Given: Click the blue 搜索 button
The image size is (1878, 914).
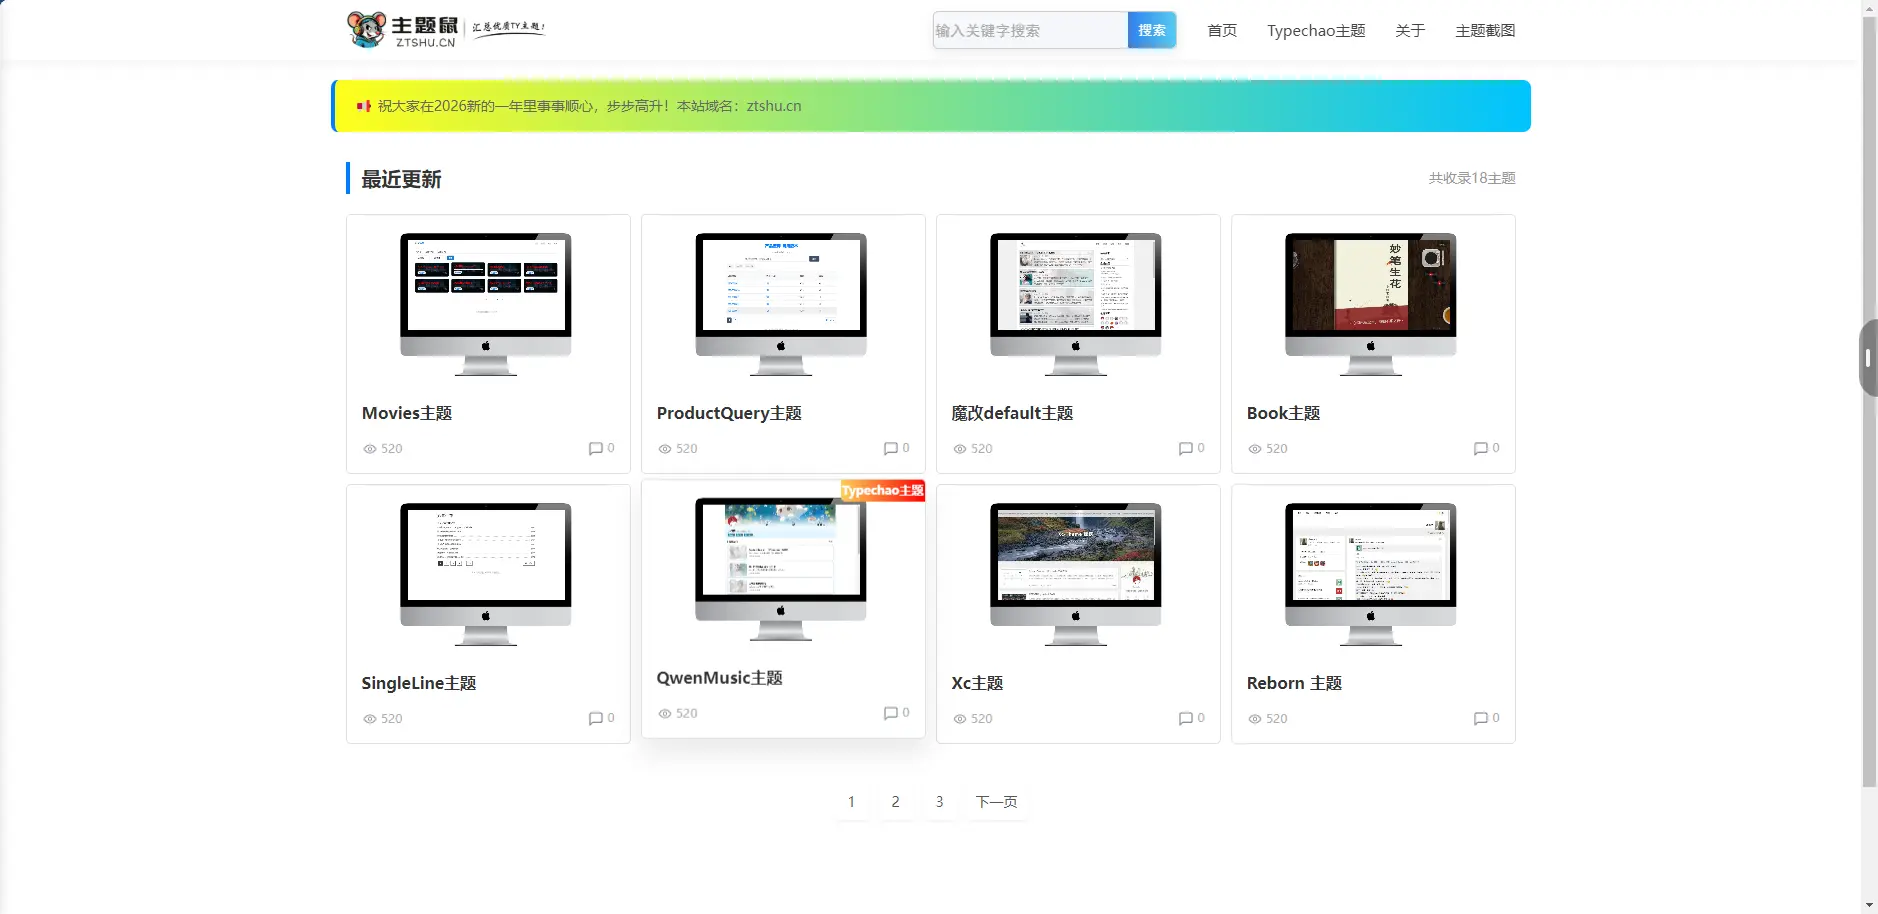Looking at the screenshot, I should tap(1152, 30).
